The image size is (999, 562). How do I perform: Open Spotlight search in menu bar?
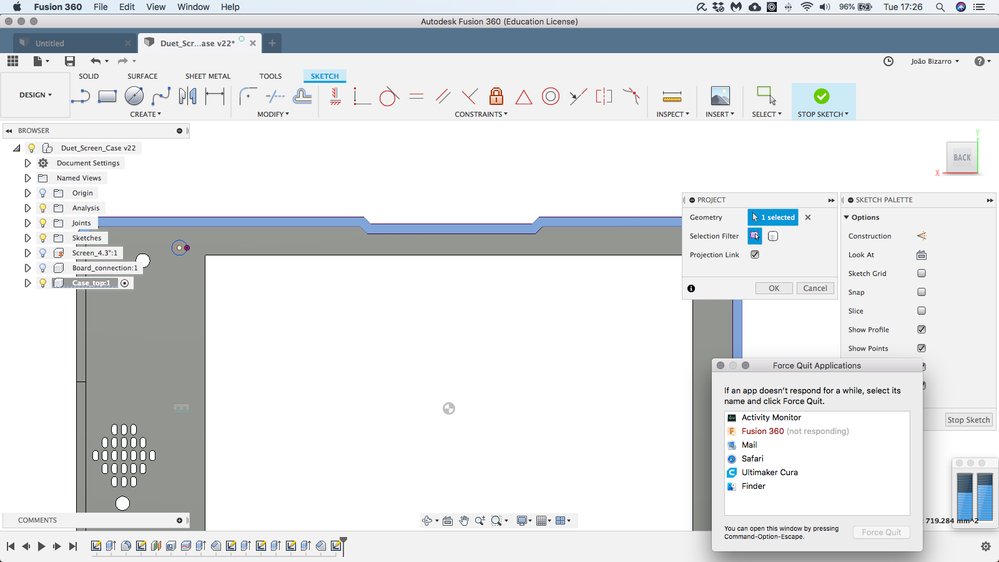point(940,7)
